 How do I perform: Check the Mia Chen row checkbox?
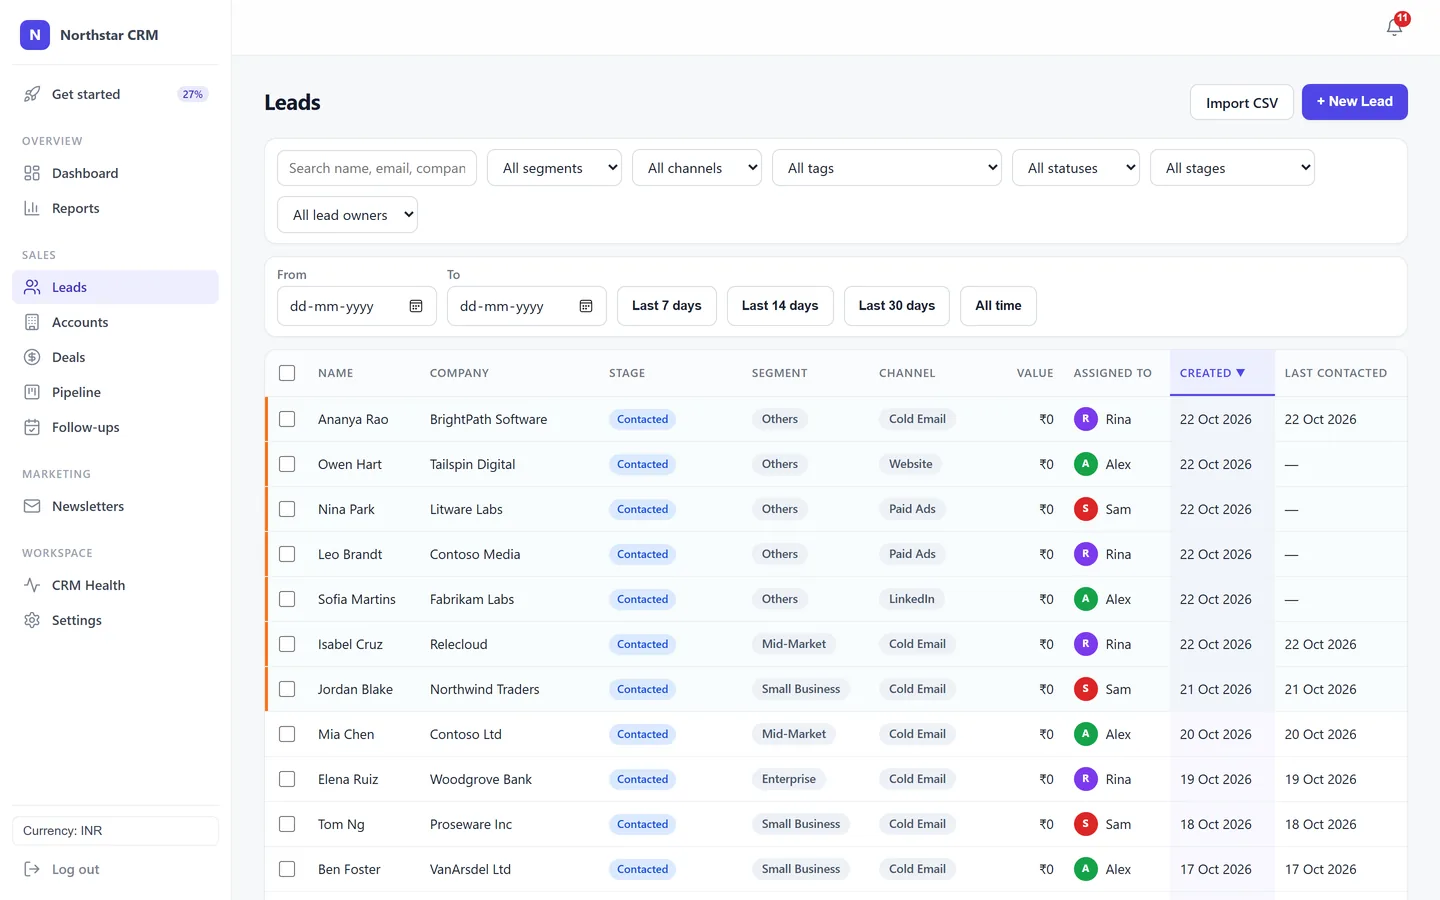point(287,734)
